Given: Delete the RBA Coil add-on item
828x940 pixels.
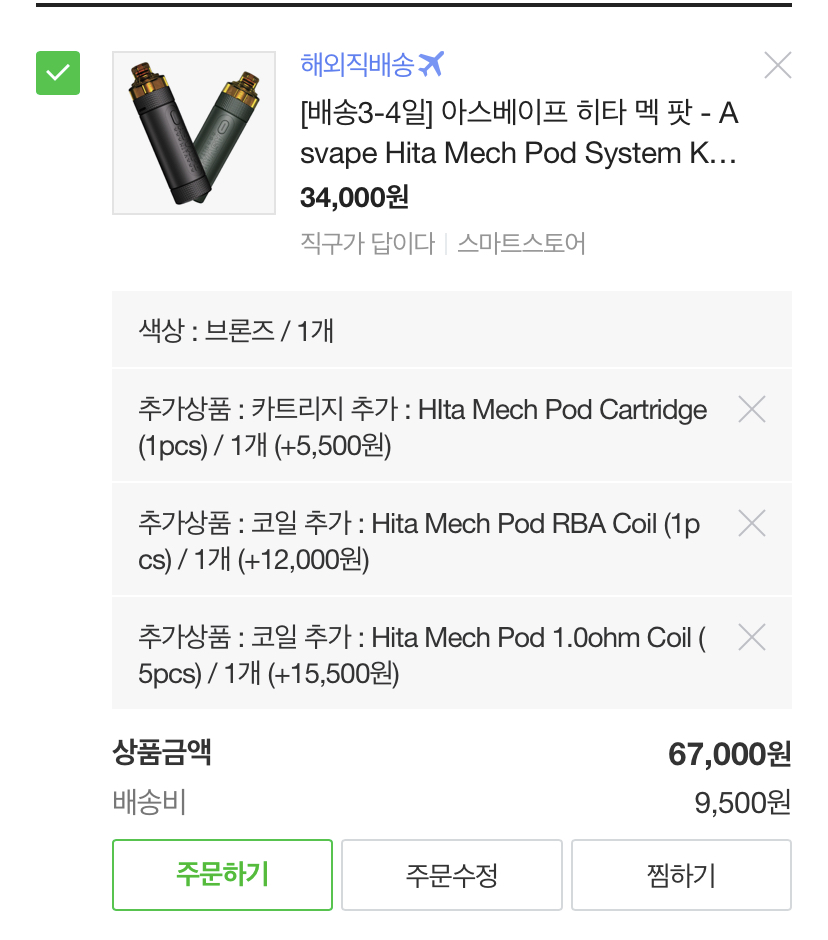Looking at the screenshot, I should pyautogui.click(x=752, y=523).
